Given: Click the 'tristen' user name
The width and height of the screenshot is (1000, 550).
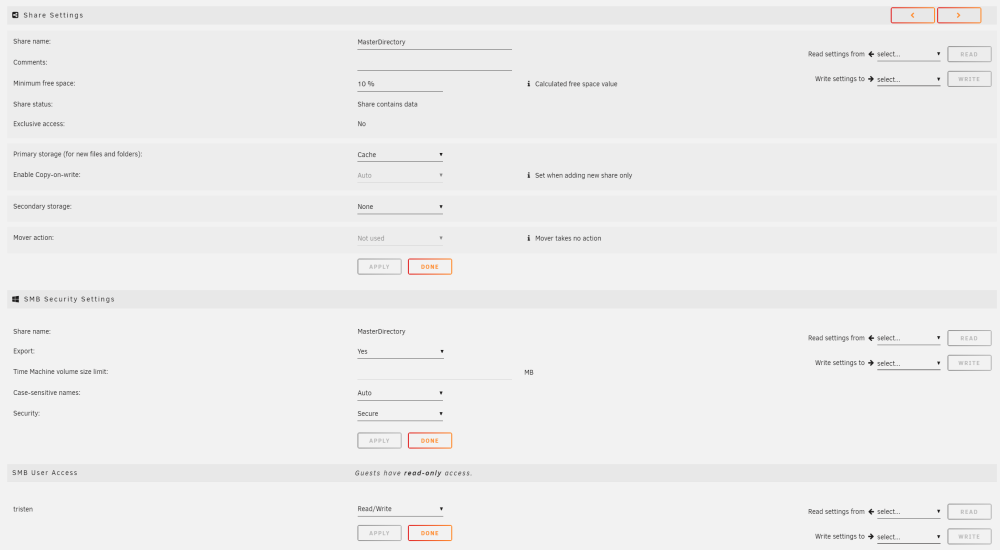Looking at the screenshot, I should point(23,509).
